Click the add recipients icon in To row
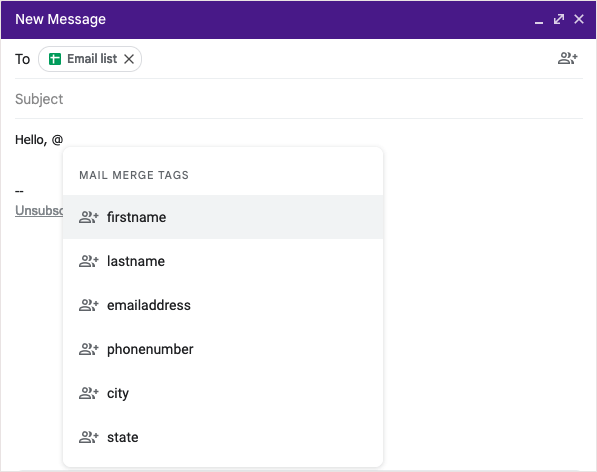597x472 pixels. 568,58
